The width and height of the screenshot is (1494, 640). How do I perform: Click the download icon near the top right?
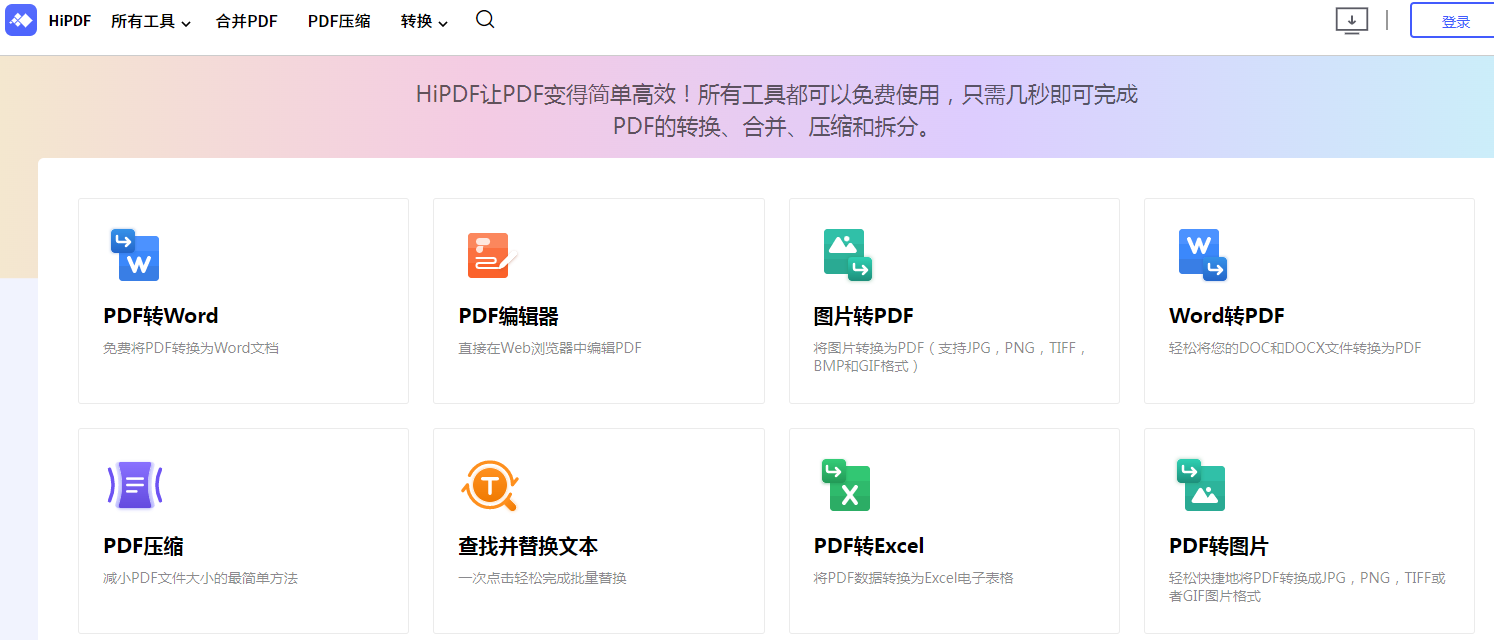(1352, 20)
